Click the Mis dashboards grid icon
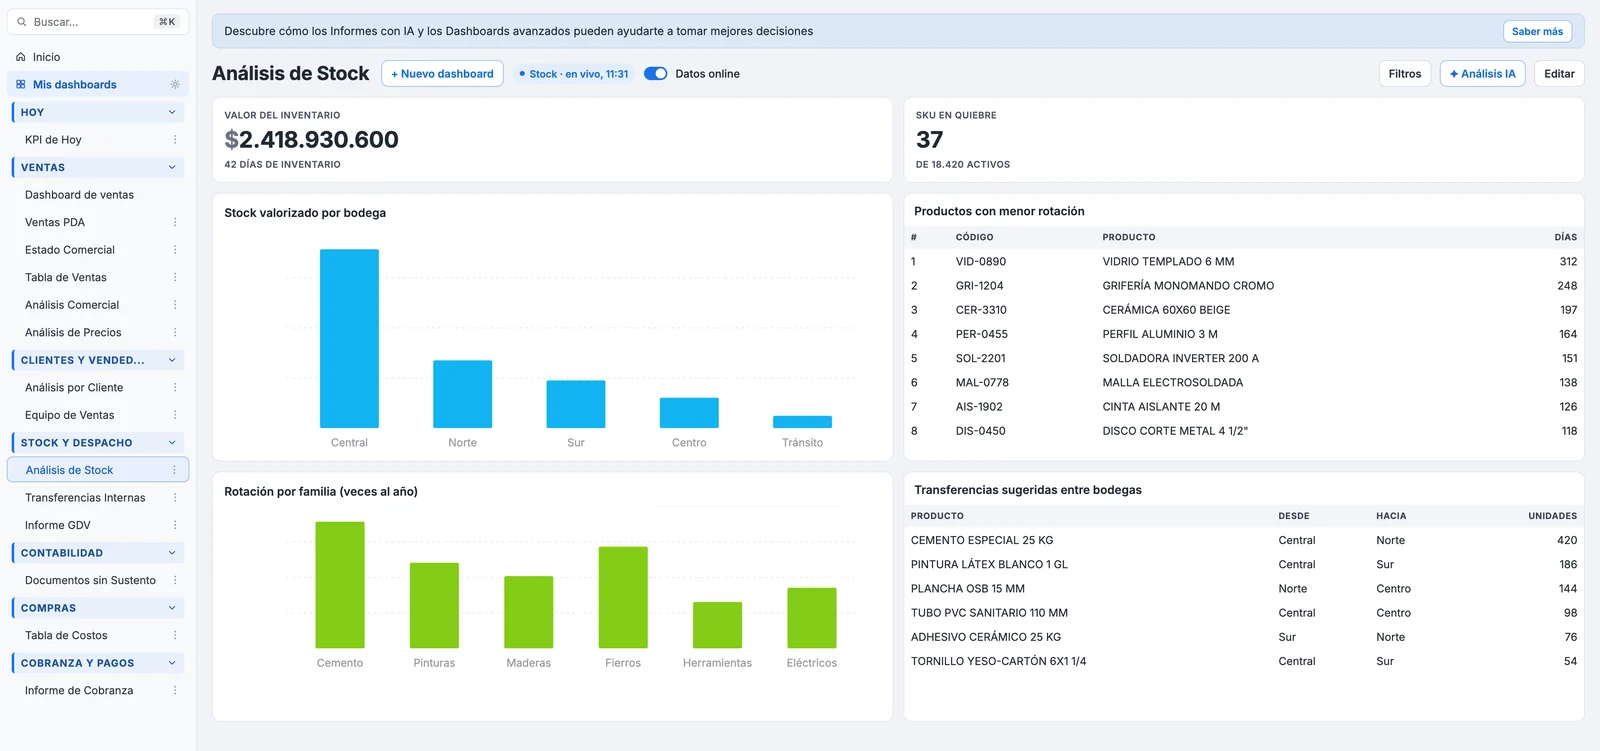The image size is (1600, 751). point(21,85)
